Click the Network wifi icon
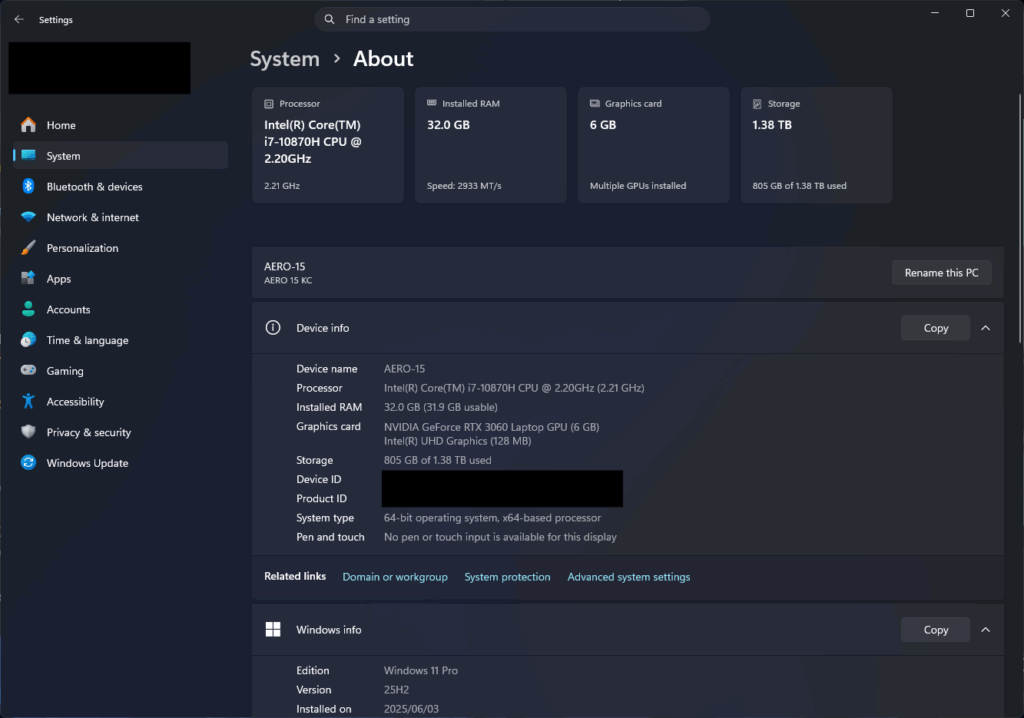Image resolution: width=1024 pixels, height=718 pixels. point(28,217)
